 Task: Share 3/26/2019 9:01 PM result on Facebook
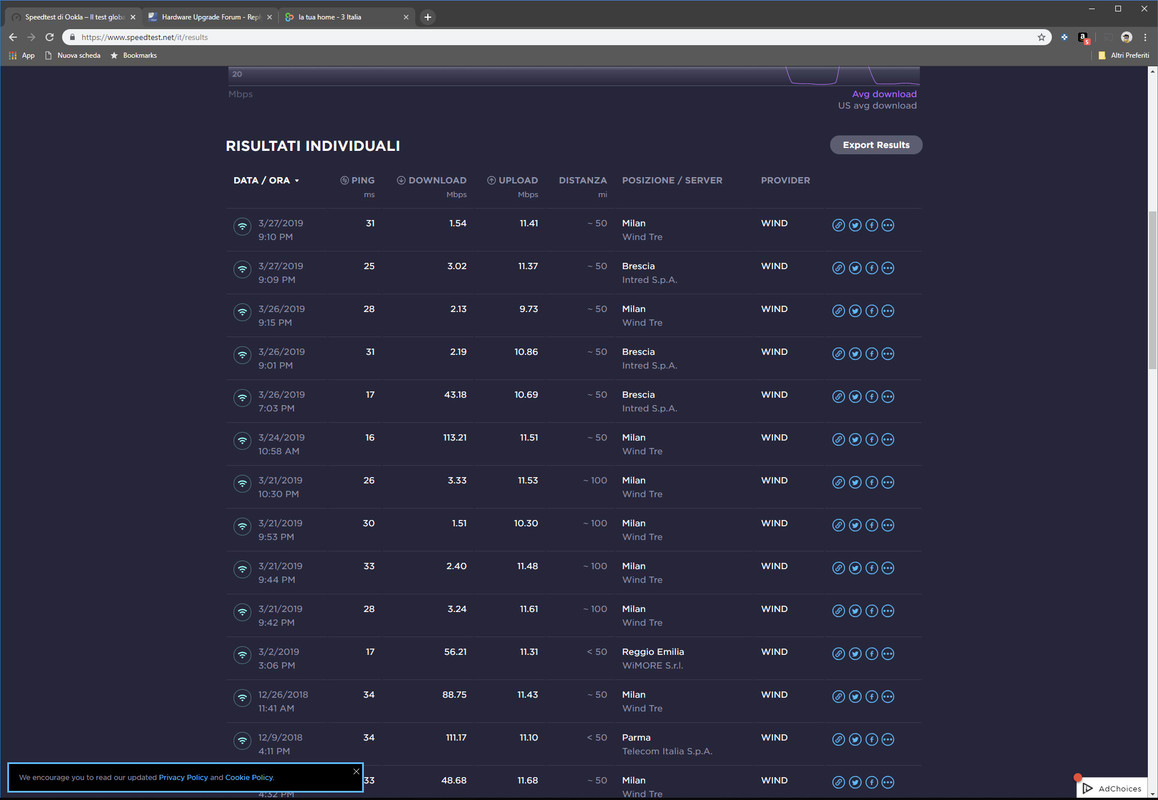871,354
